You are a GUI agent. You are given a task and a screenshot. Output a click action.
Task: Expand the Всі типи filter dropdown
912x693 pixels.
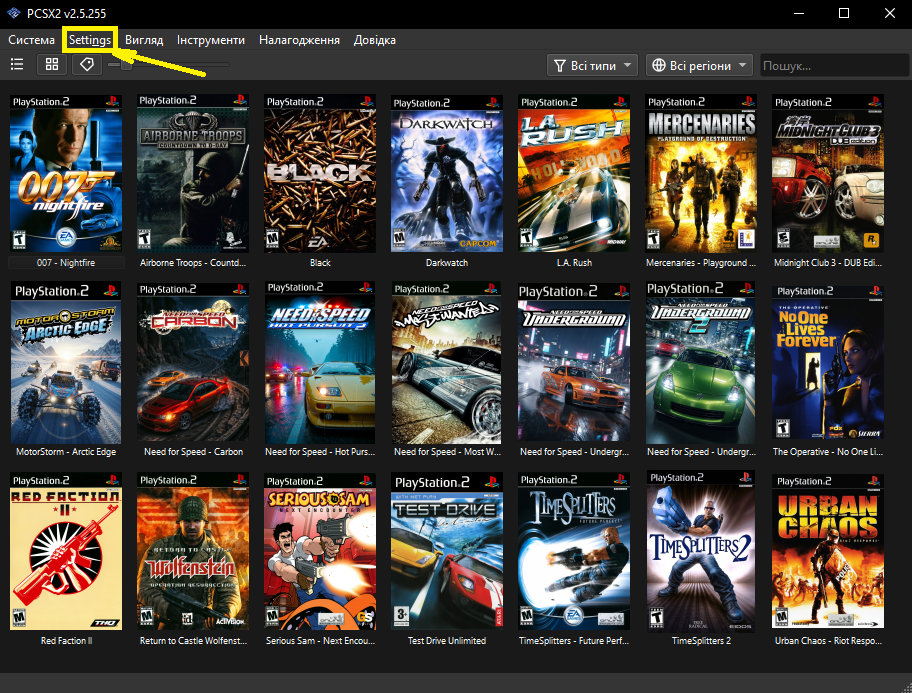(592, 66)
